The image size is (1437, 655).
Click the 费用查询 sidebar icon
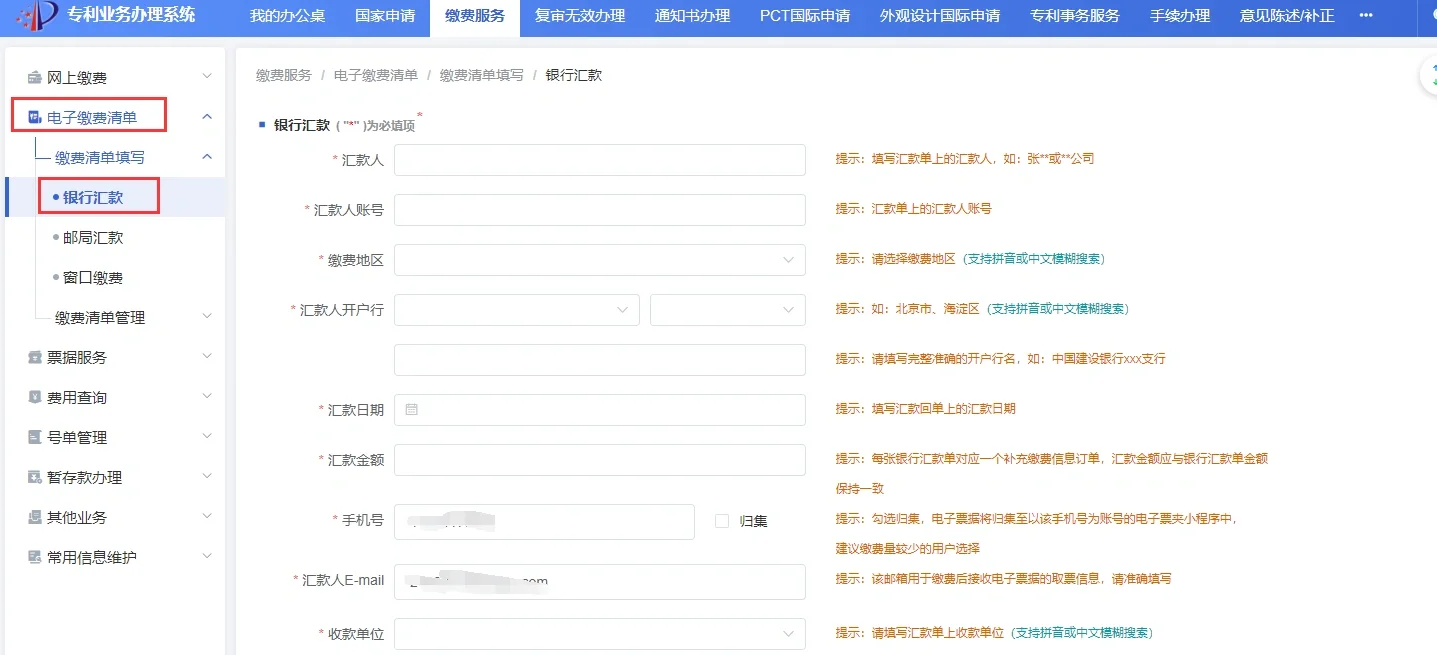[x=34, y=398]
